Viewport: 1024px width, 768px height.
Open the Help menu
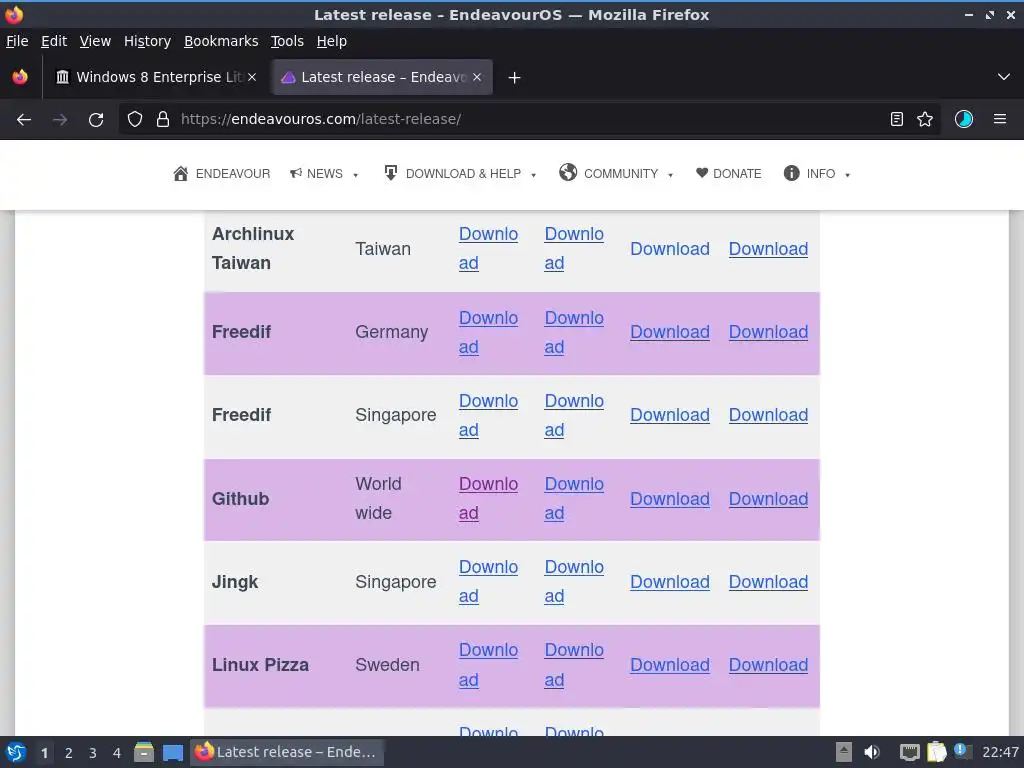coord(332,41)
